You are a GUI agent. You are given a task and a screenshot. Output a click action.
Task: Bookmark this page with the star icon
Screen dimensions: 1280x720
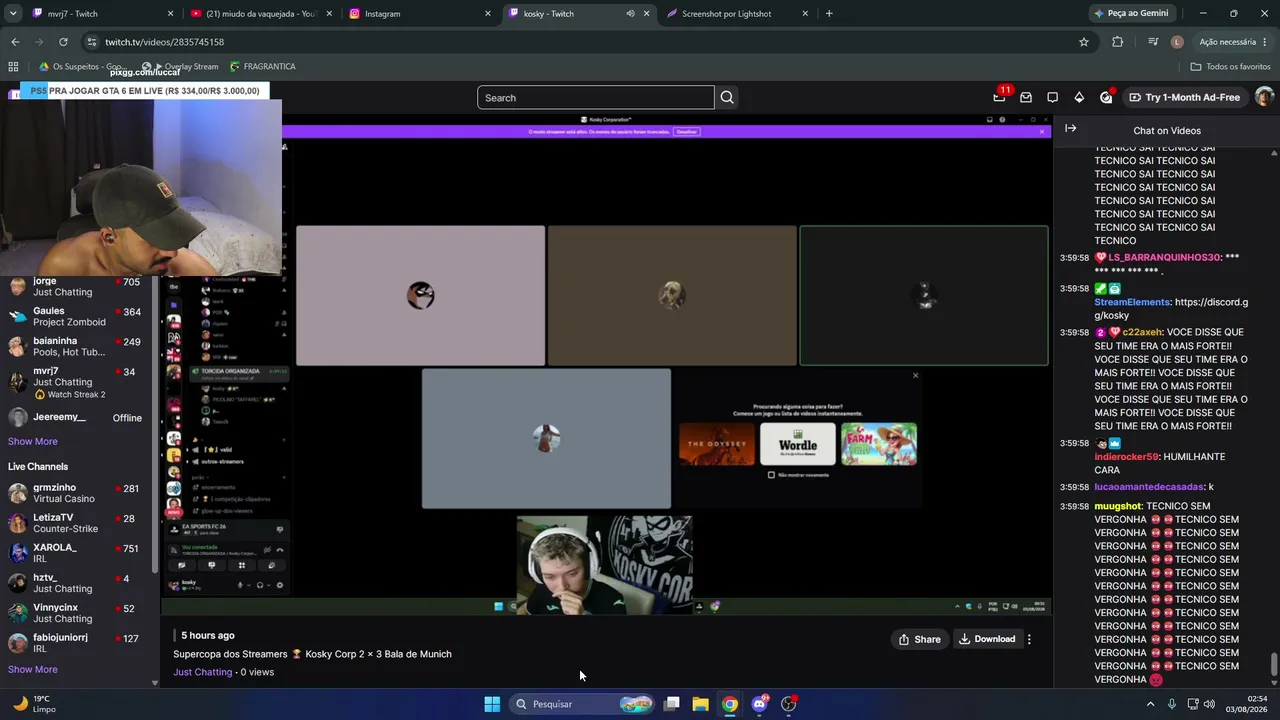pyautogui.click(x=1084, y=42)
